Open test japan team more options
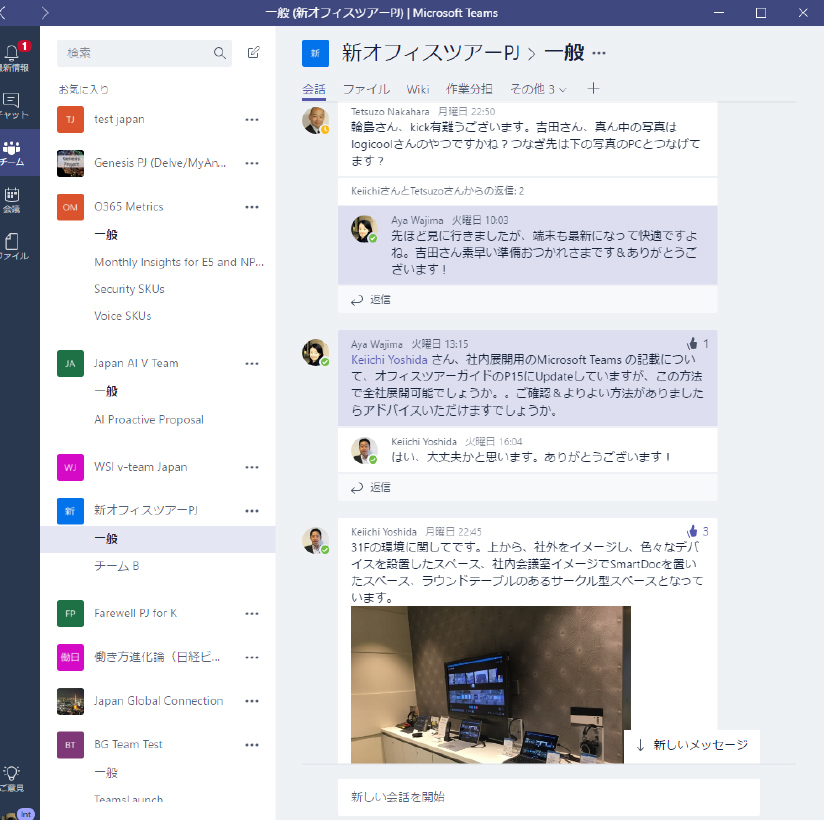The image size is (824, 820). coord(252,120)
